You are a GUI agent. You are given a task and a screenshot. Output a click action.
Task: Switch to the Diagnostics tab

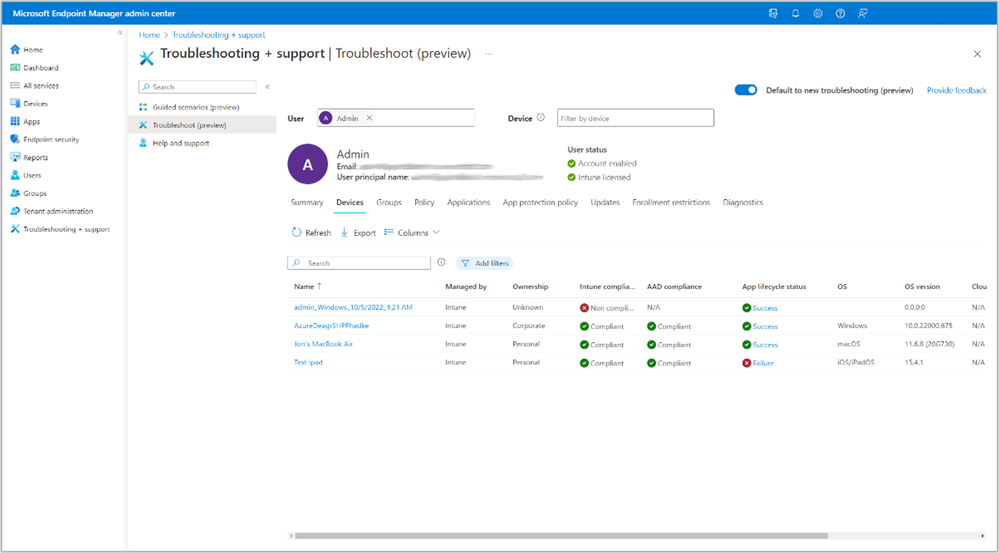click(x=743, y=203)
